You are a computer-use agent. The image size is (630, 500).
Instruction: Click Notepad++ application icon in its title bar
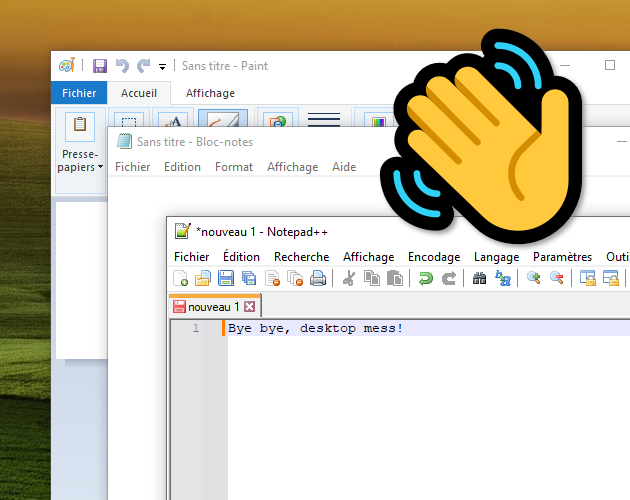point(182,231)
